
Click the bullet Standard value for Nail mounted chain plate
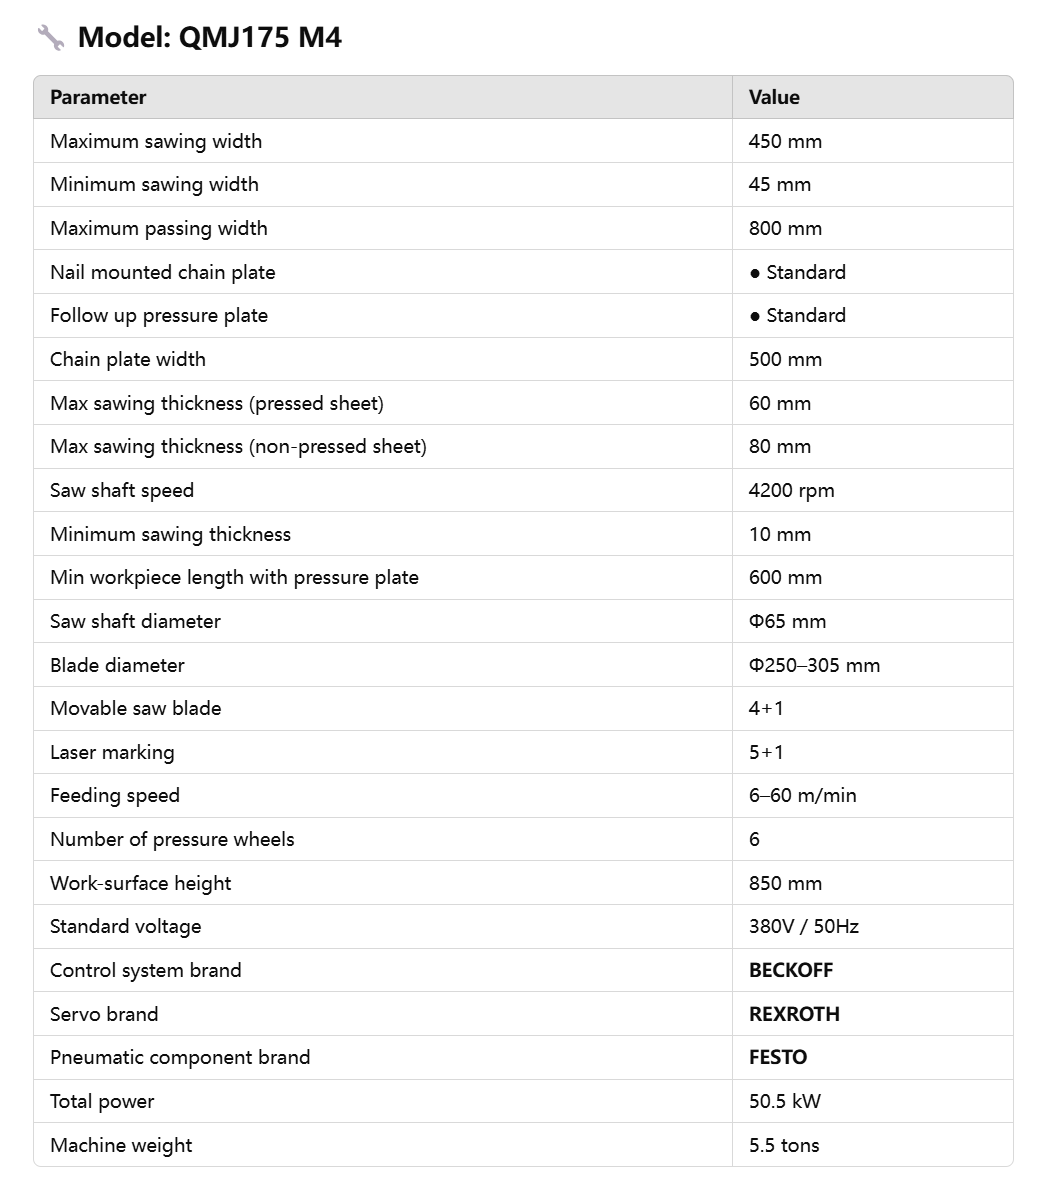(x=798, y=273)
